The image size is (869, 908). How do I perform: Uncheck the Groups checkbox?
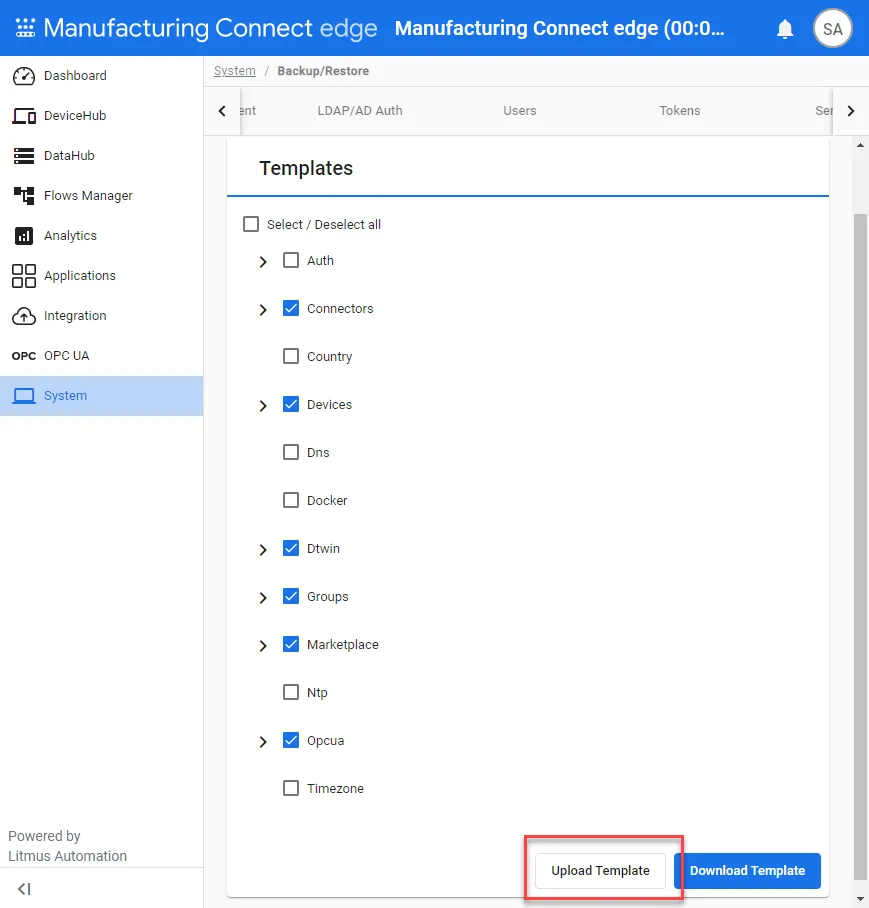pyautogui.click(x=291, y=596)
